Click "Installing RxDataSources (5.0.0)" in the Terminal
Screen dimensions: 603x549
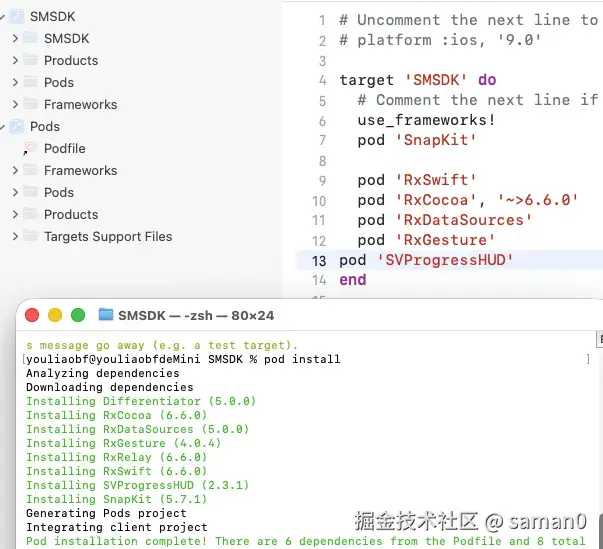138,429
